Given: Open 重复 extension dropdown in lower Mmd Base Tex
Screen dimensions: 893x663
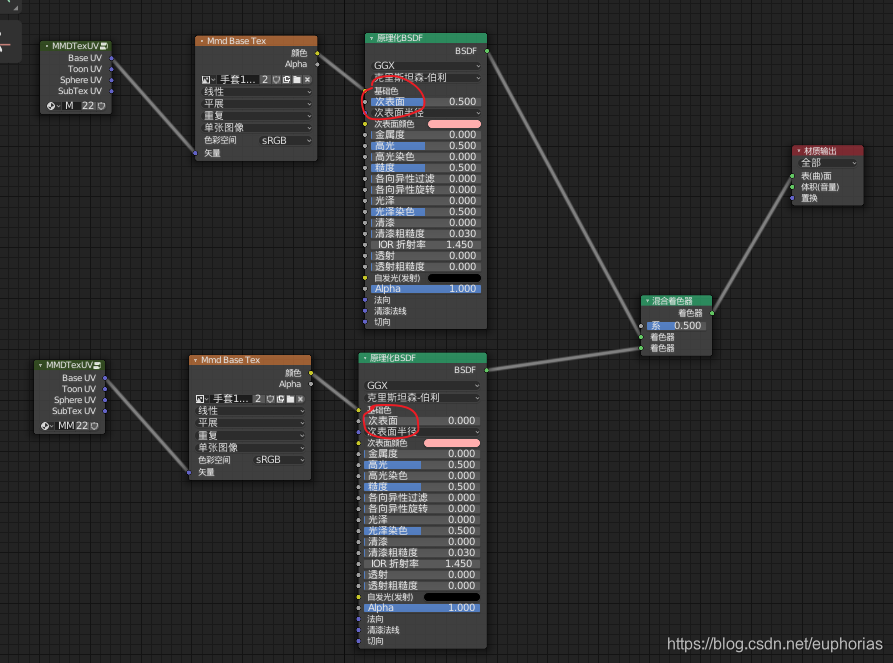Looking at the screenshot, I should pyautogui.click(x=251, y=435).
